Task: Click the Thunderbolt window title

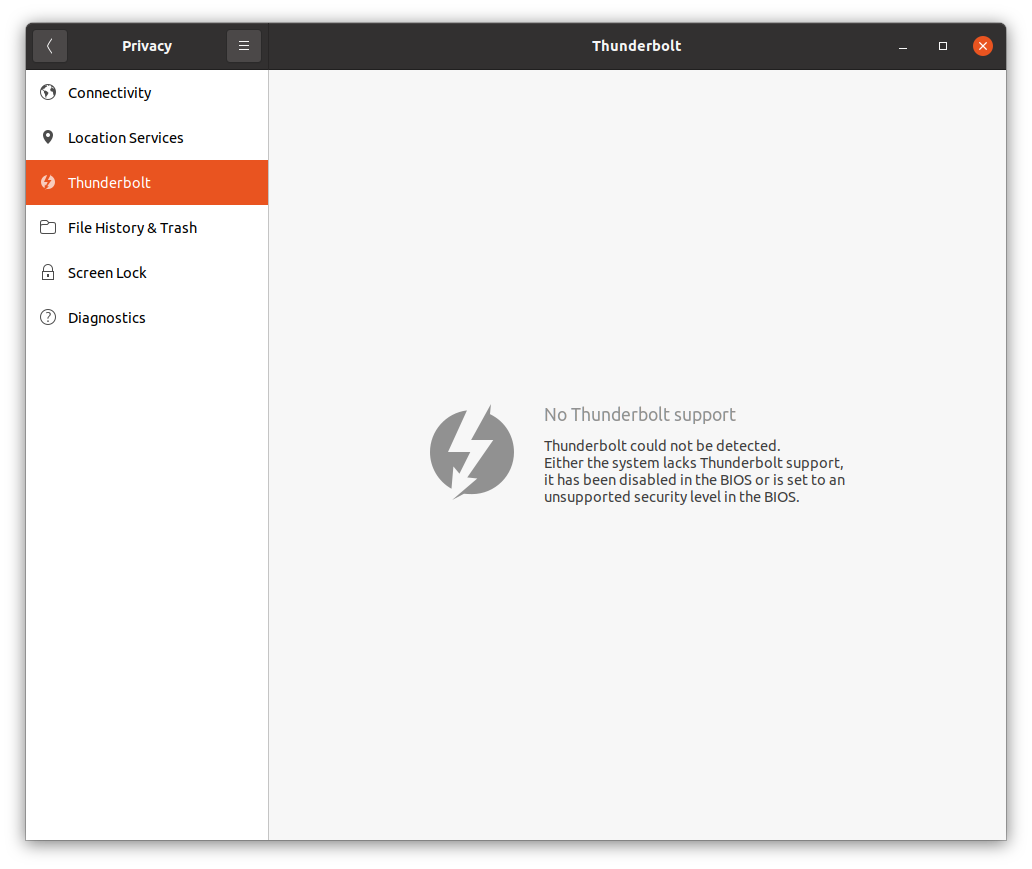Action: point(636,45)
